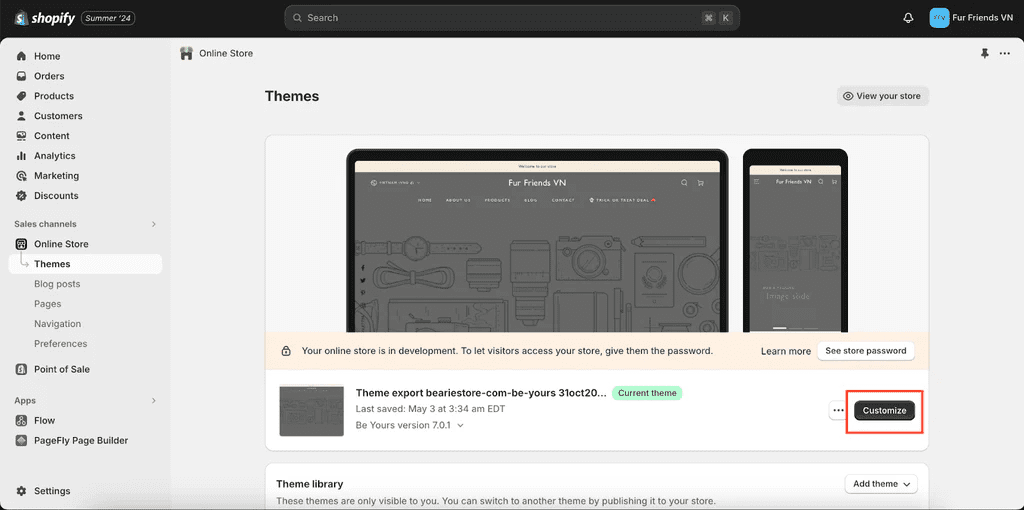Click the mobile theme preview image

pos(795,241)
